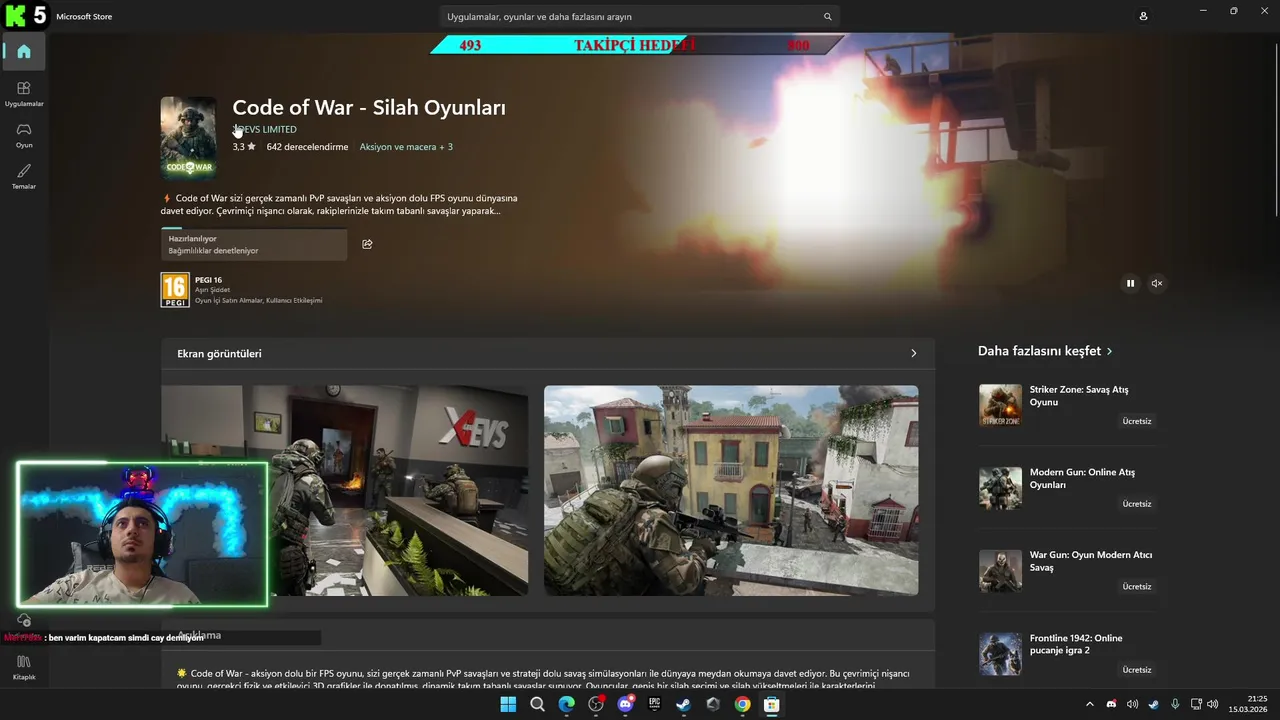Expand Daha fazlasını keşfet list

tap(1109, 351)
